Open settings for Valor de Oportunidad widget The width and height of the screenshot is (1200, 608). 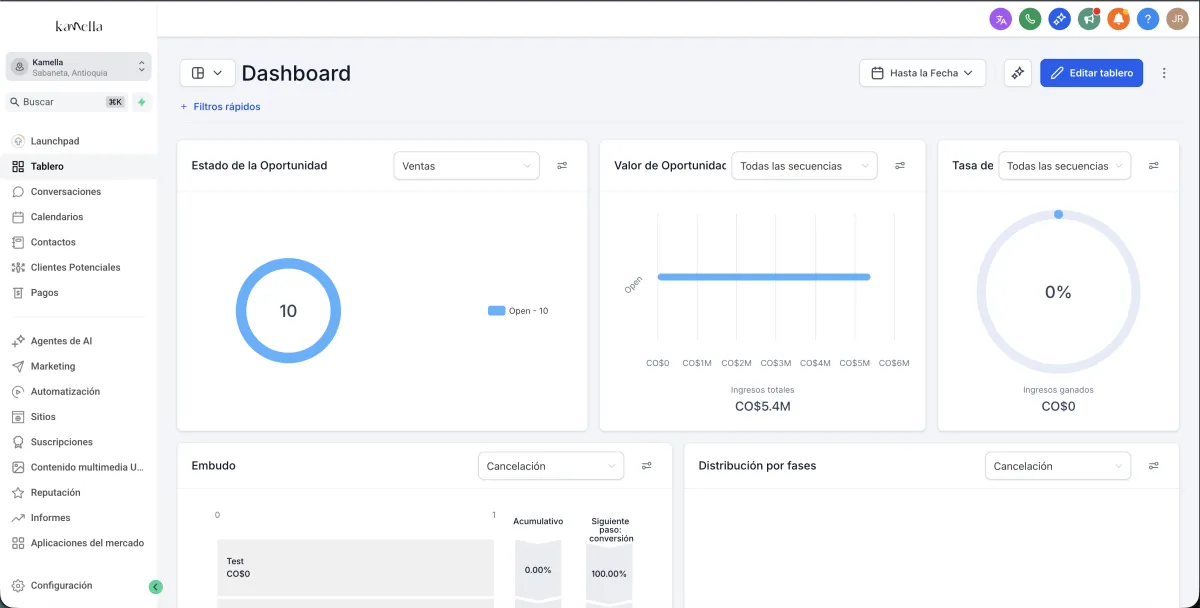point(900,166)
